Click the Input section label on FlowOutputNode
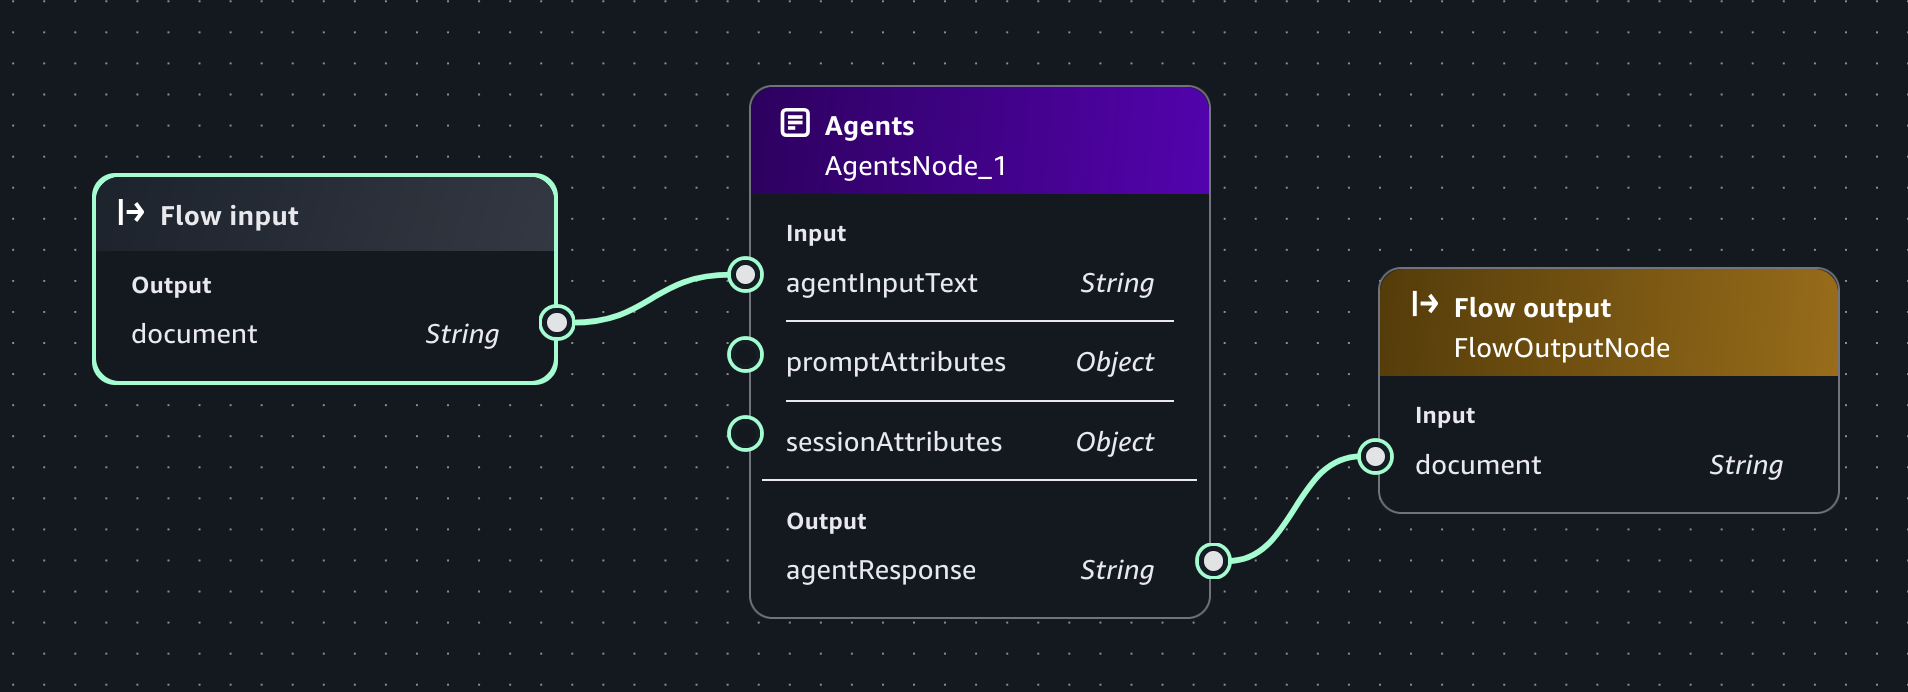This screenshot has height=692, width=1908. tap(1444, 415)
